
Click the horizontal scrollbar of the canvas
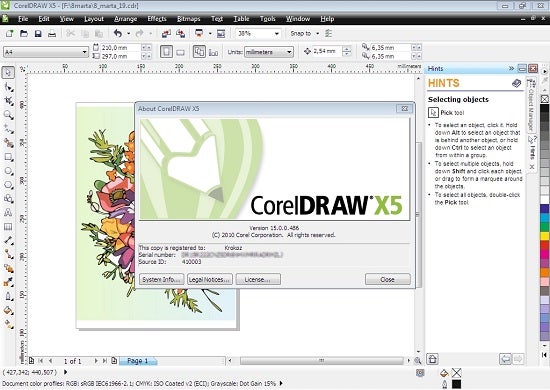321,361
